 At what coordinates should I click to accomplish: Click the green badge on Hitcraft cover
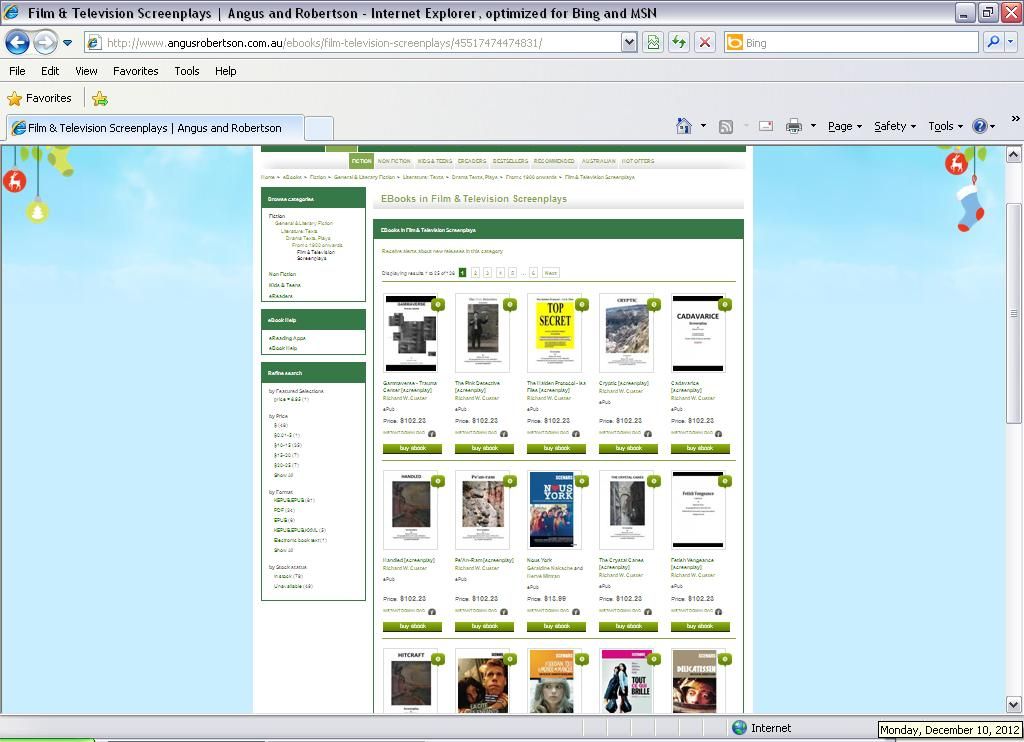(x=438, y=659)
